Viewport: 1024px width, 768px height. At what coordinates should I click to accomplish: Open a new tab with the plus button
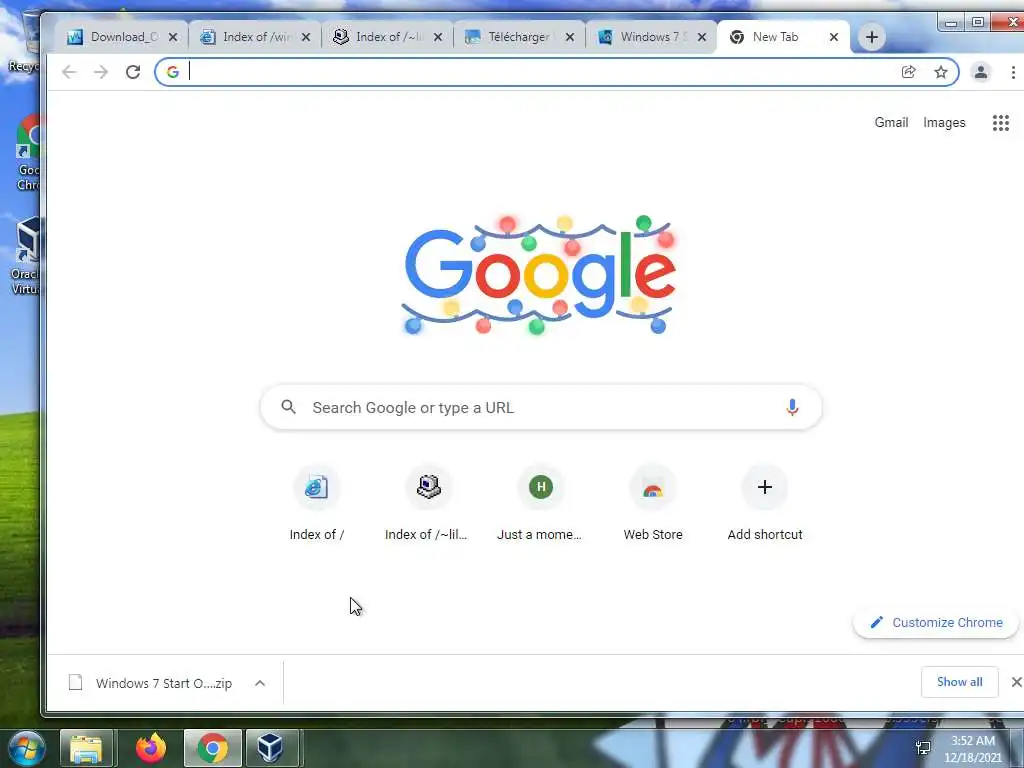[872, 37]
